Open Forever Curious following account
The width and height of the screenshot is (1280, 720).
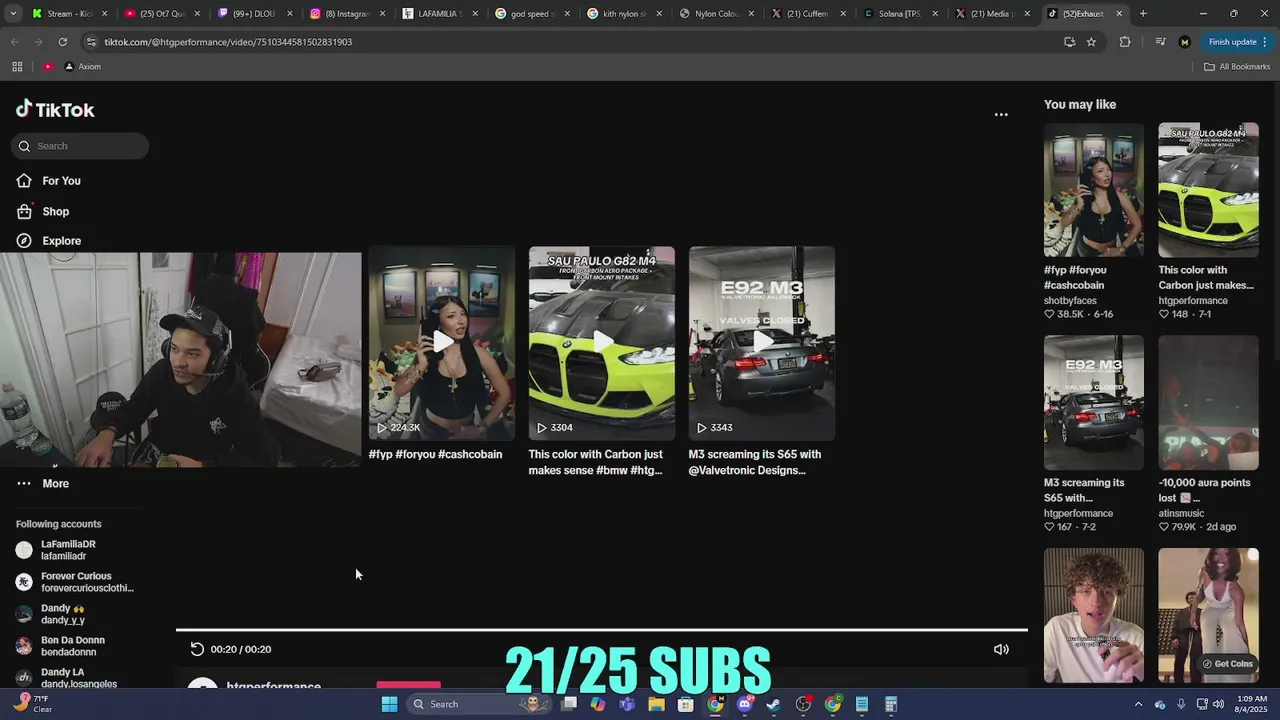pos(75,582)
